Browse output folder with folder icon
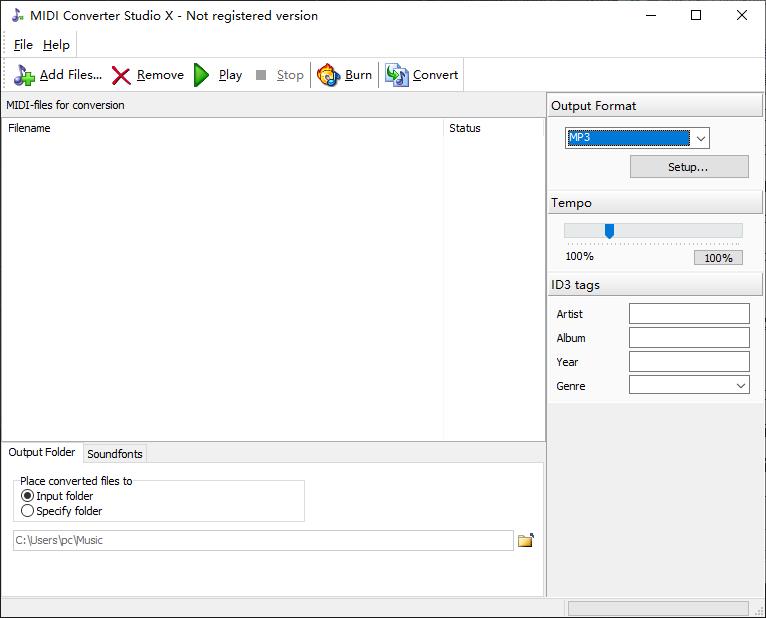 coord(526,540)
